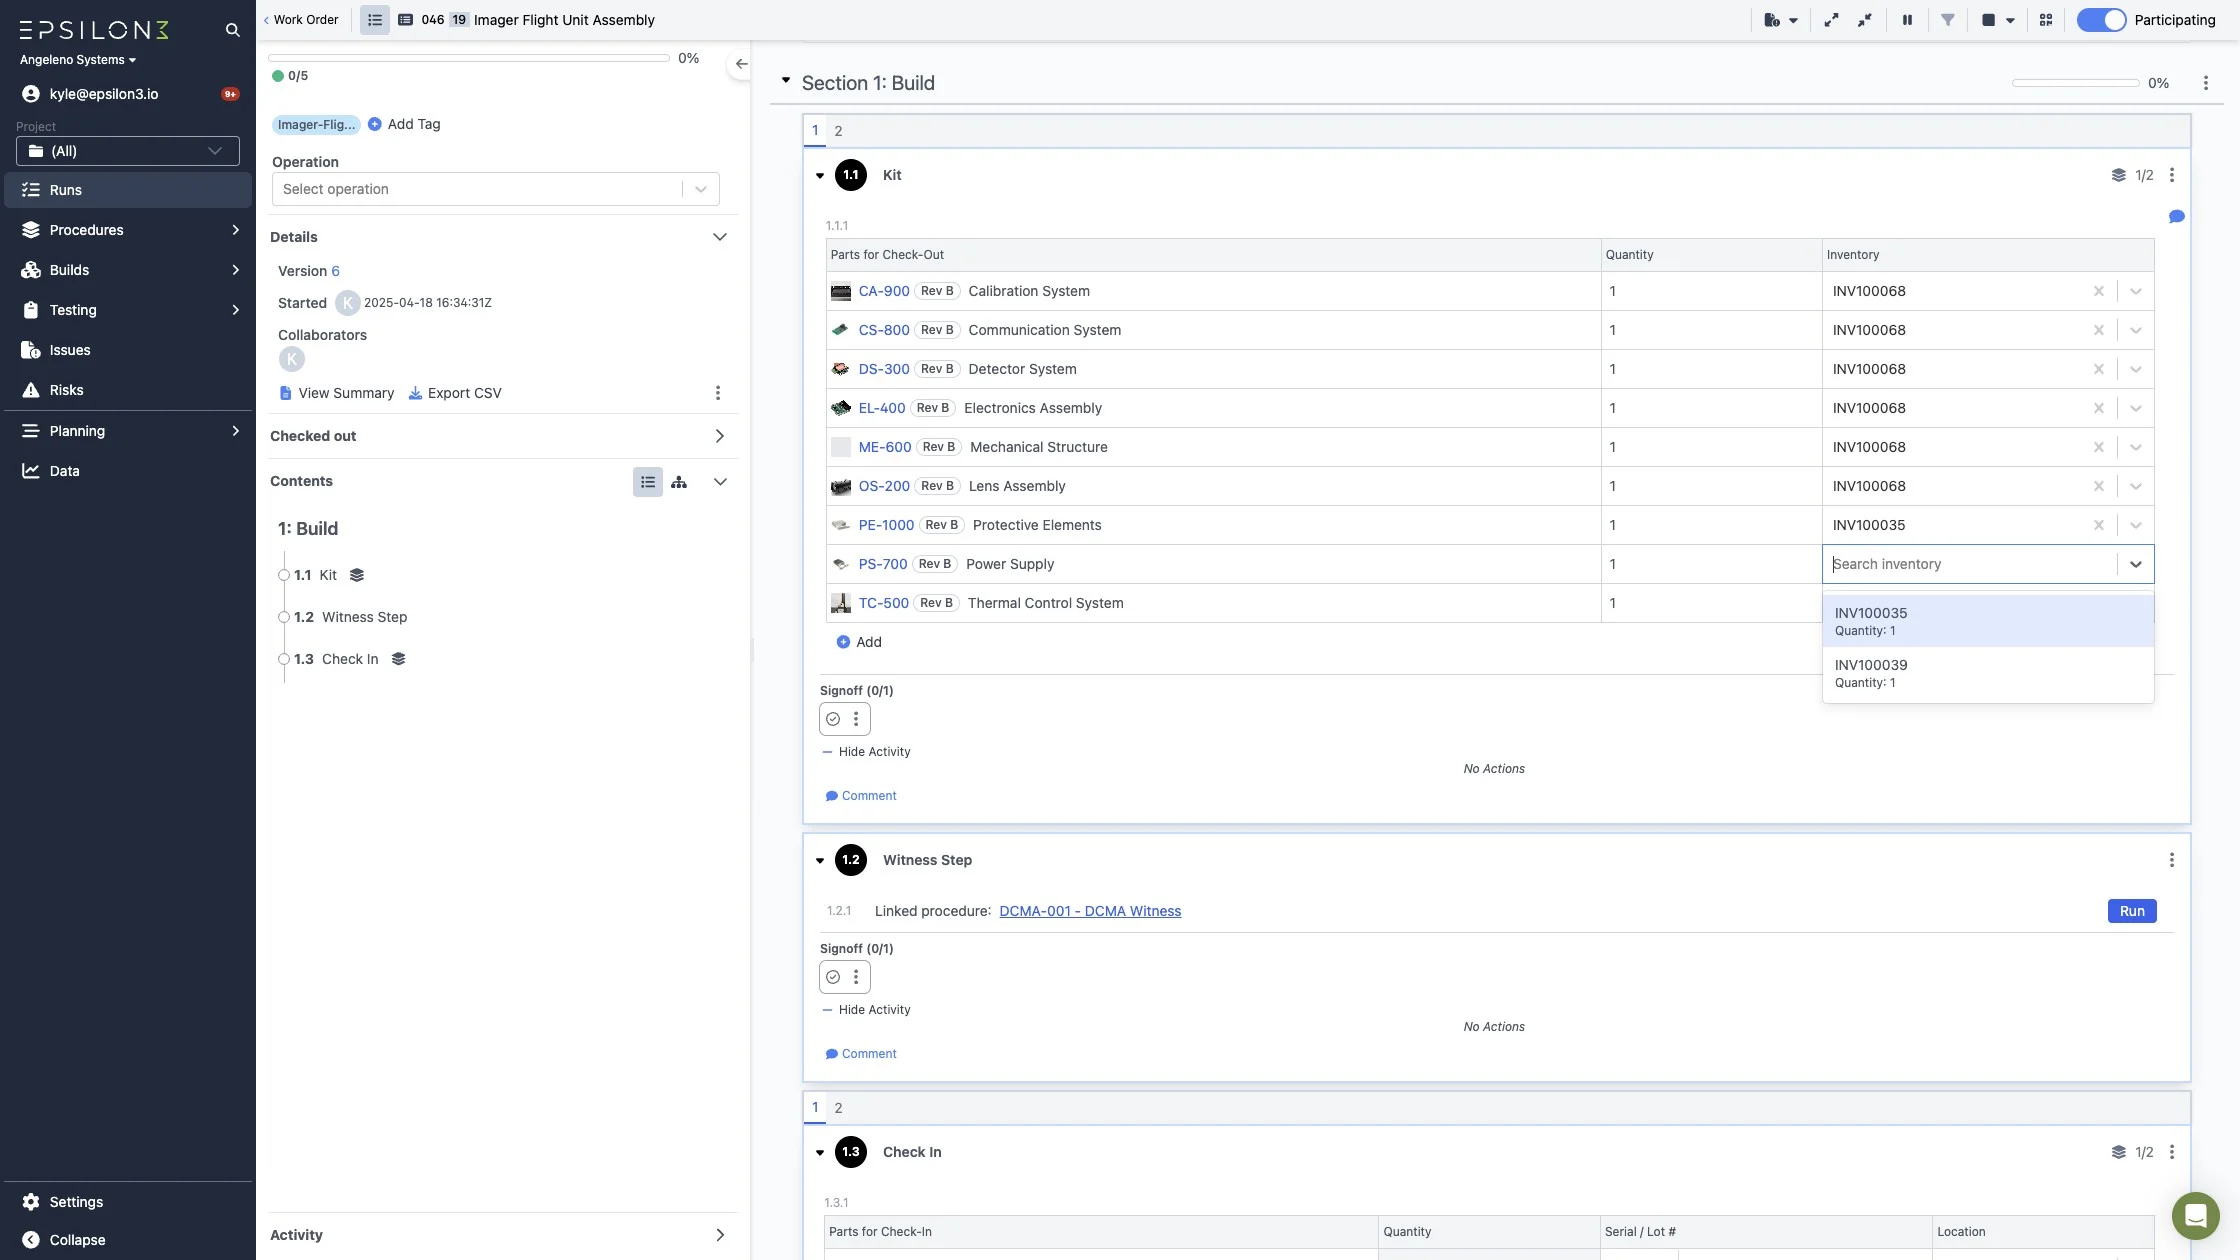The width and height of the screenshot is (2240, 1260).
Task: Switch Contents to tree diagram view
Action: pyautogui.click(x=679, y=482)
